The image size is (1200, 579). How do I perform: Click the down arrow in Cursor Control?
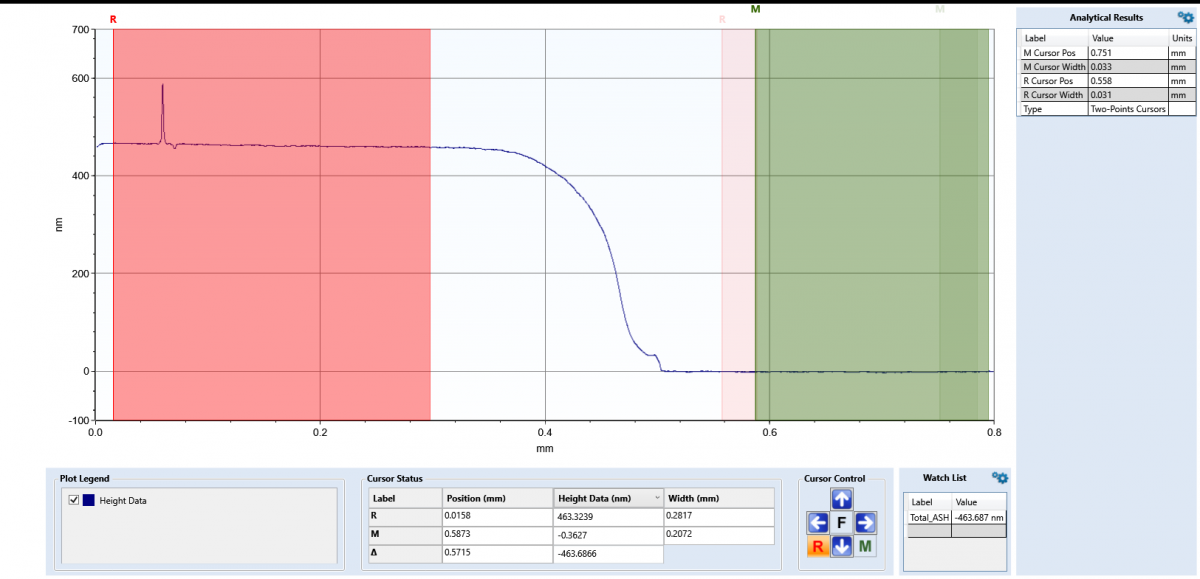click(842, 546)
